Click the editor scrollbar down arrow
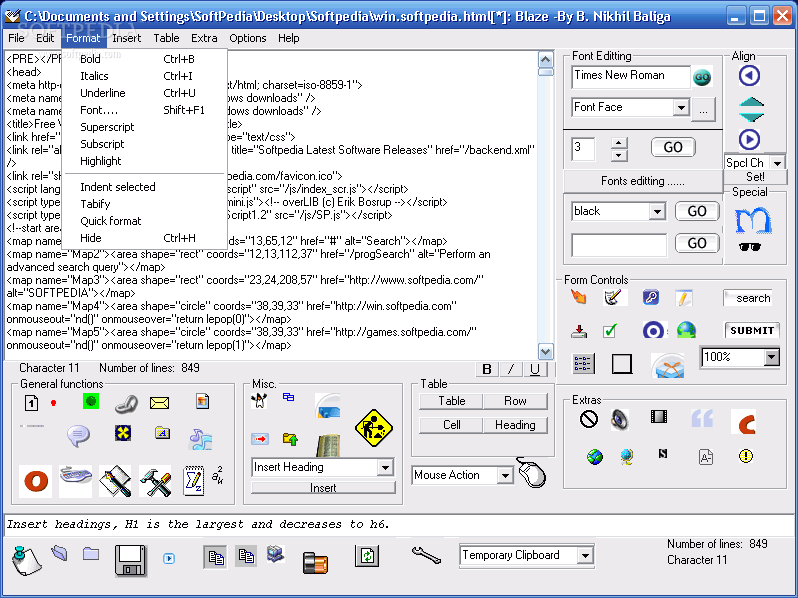 546,351
